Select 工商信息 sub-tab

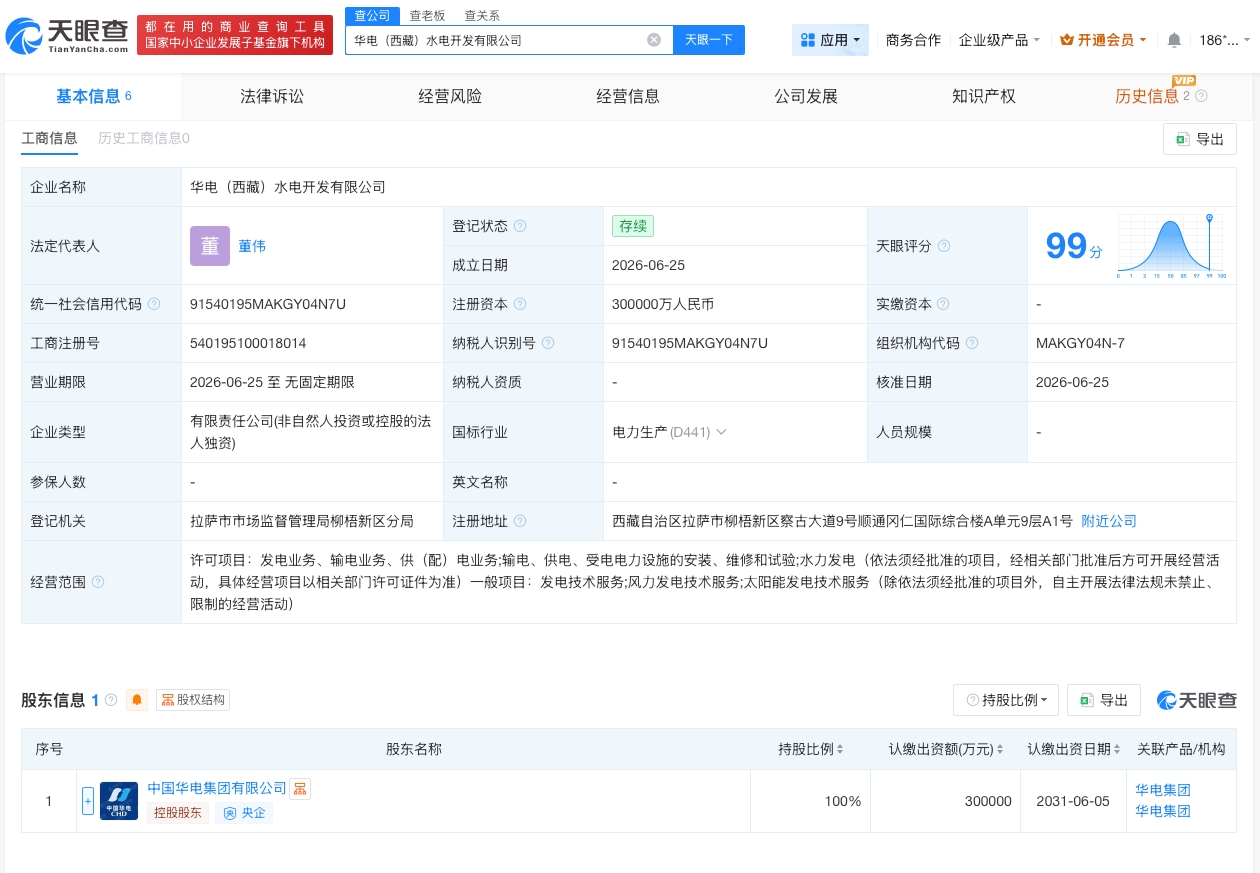pyautogui.click(x=49, y=138)
